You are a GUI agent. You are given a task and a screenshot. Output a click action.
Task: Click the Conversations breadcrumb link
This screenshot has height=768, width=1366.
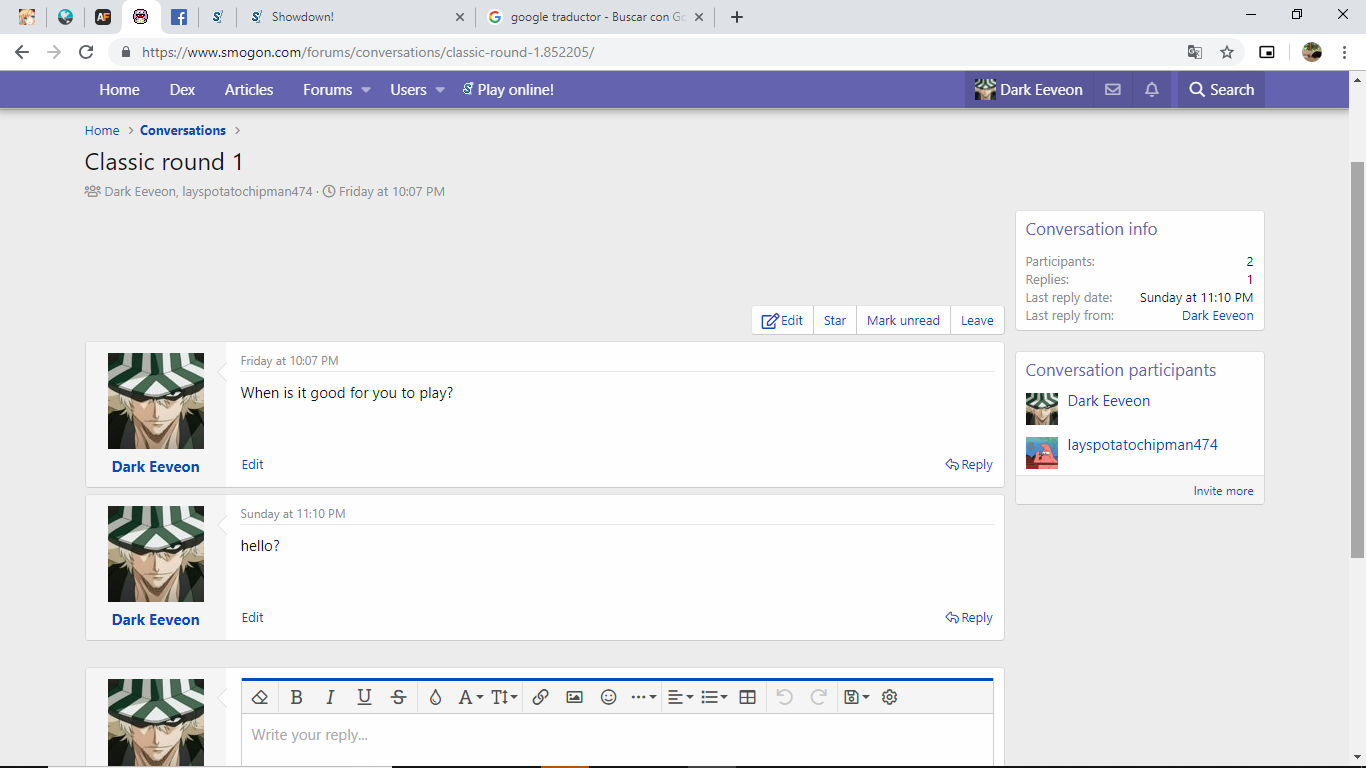click(x=183, y=131)
